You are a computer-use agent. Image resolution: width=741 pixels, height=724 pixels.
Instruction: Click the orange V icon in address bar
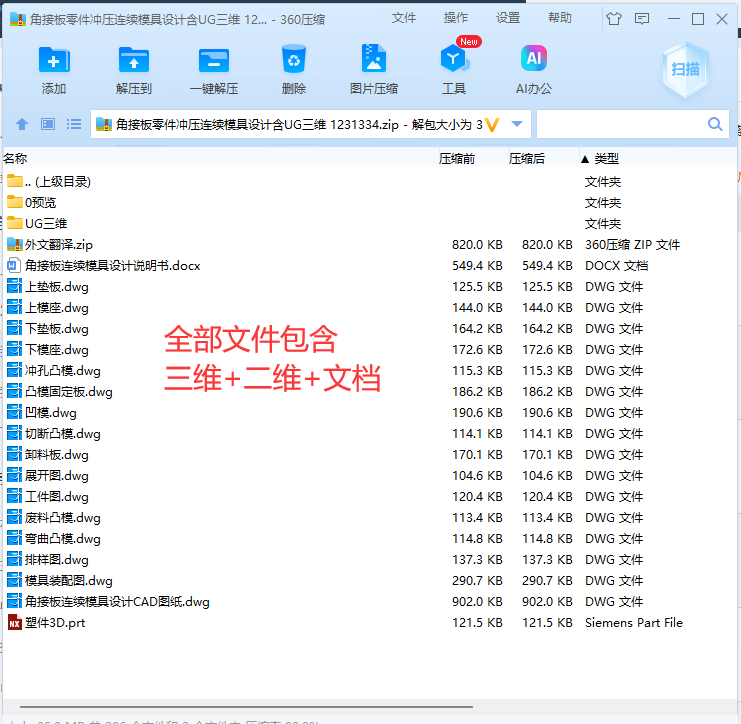(x=492, y=125)
